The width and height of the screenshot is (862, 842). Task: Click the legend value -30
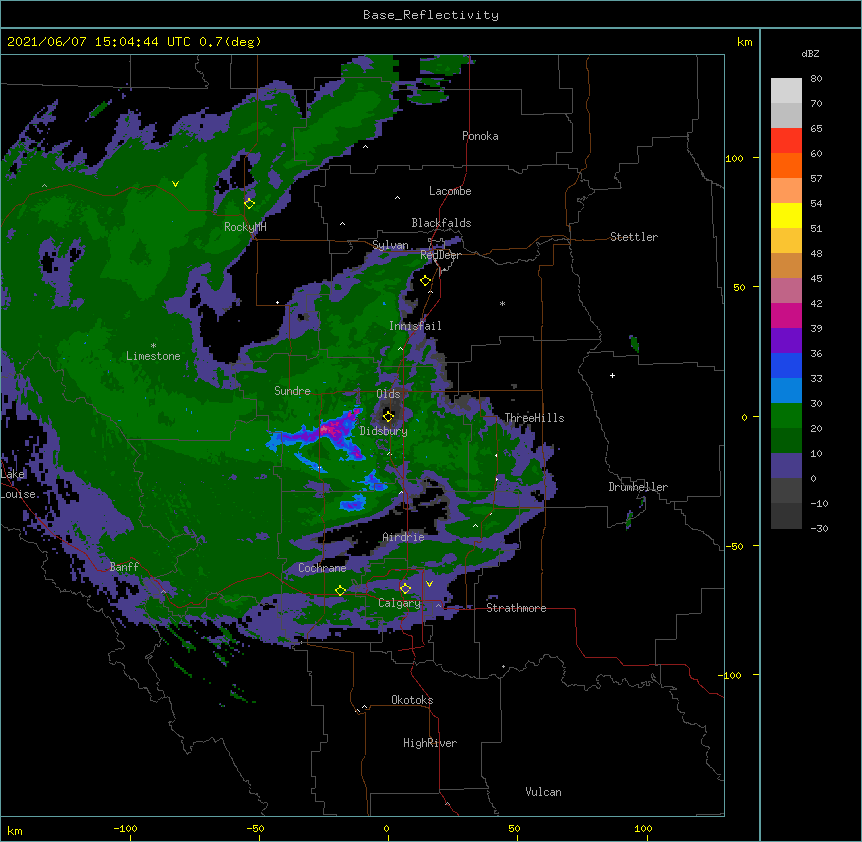coord(819,528)
